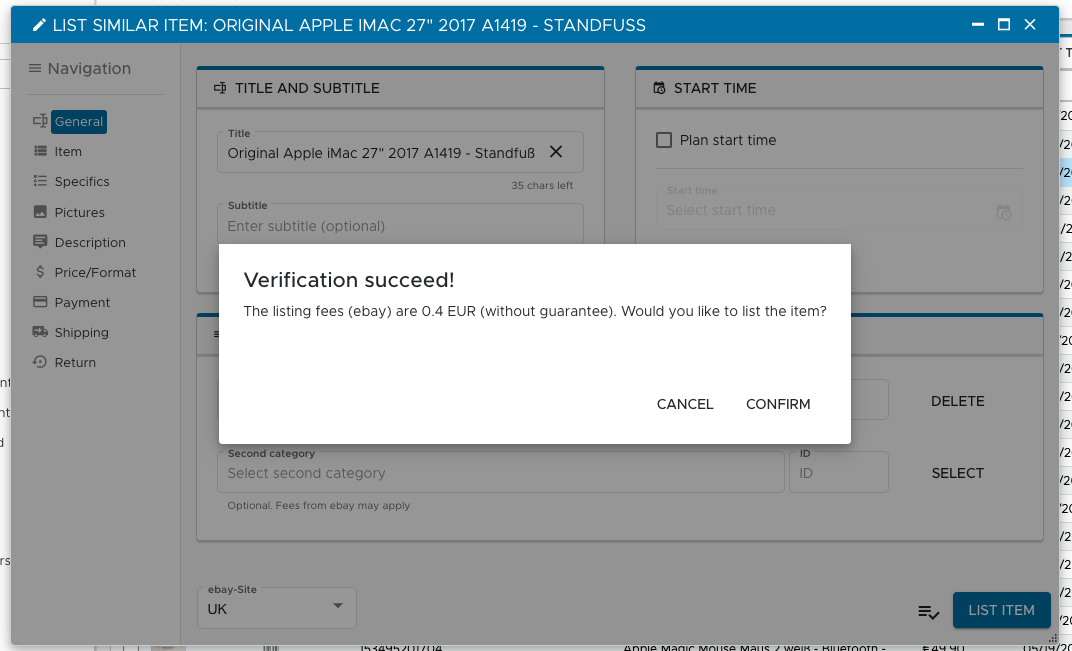Cancel the verification dialog

(685, 404)
